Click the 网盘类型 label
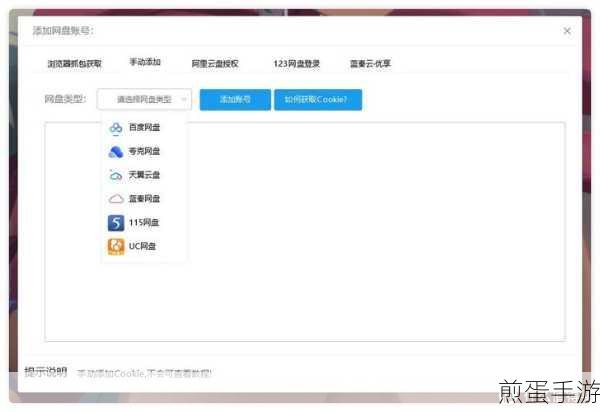Screen dimensions: 600x412 65,99
